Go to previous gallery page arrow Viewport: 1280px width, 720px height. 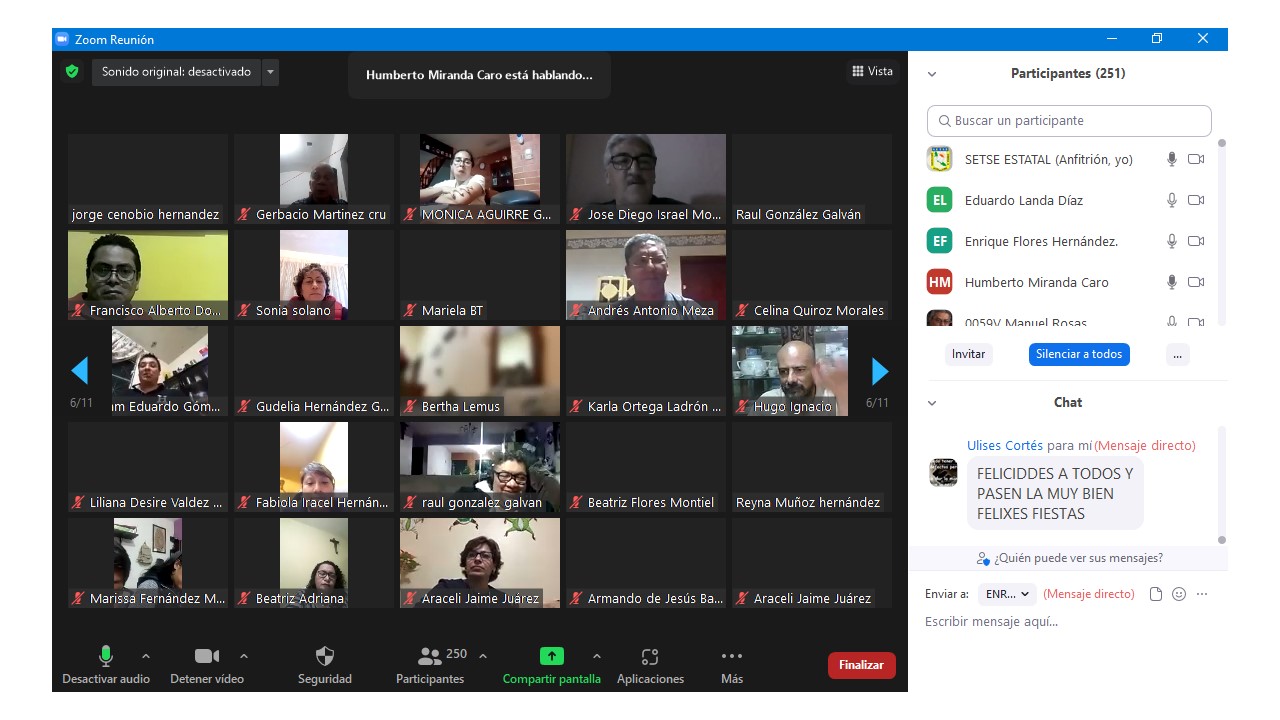click(80, 372)
